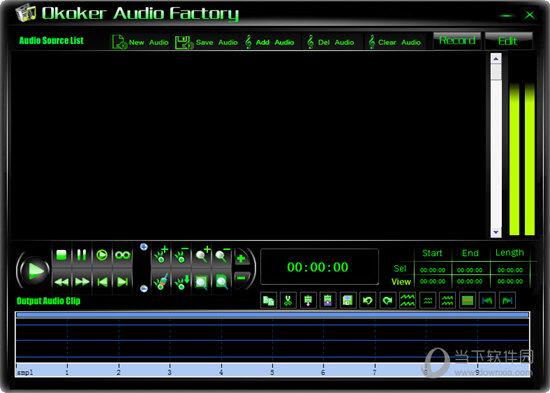Viewport: 550px width, 393px height.
Task: Click Clear Audio button
Action: point(394,42)
